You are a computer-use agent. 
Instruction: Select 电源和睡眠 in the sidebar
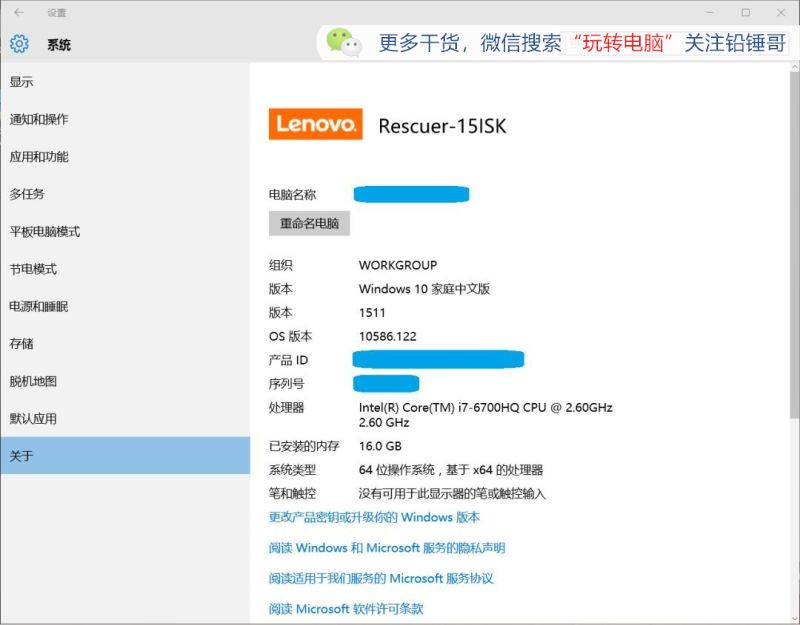point(39,307)
